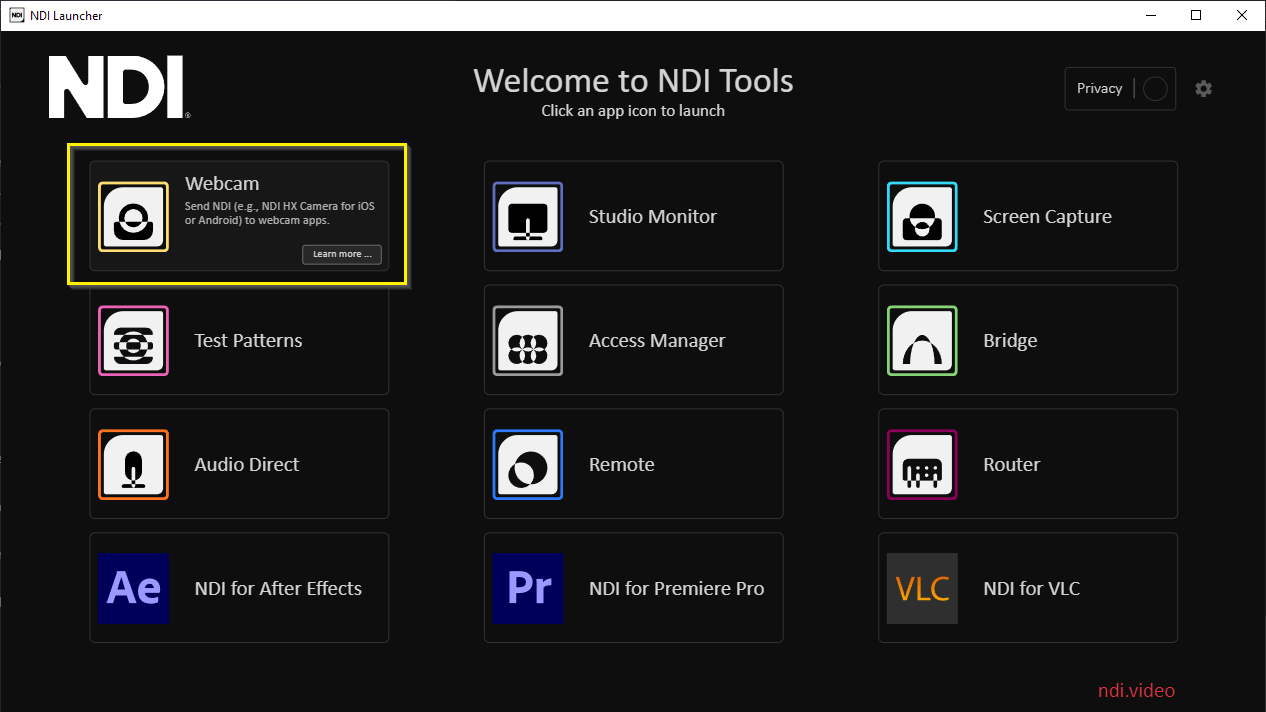Launch the Webcam app icon
Viewport: 1266px width, 712px height.
pyautogui.click(x=133, y=217)
